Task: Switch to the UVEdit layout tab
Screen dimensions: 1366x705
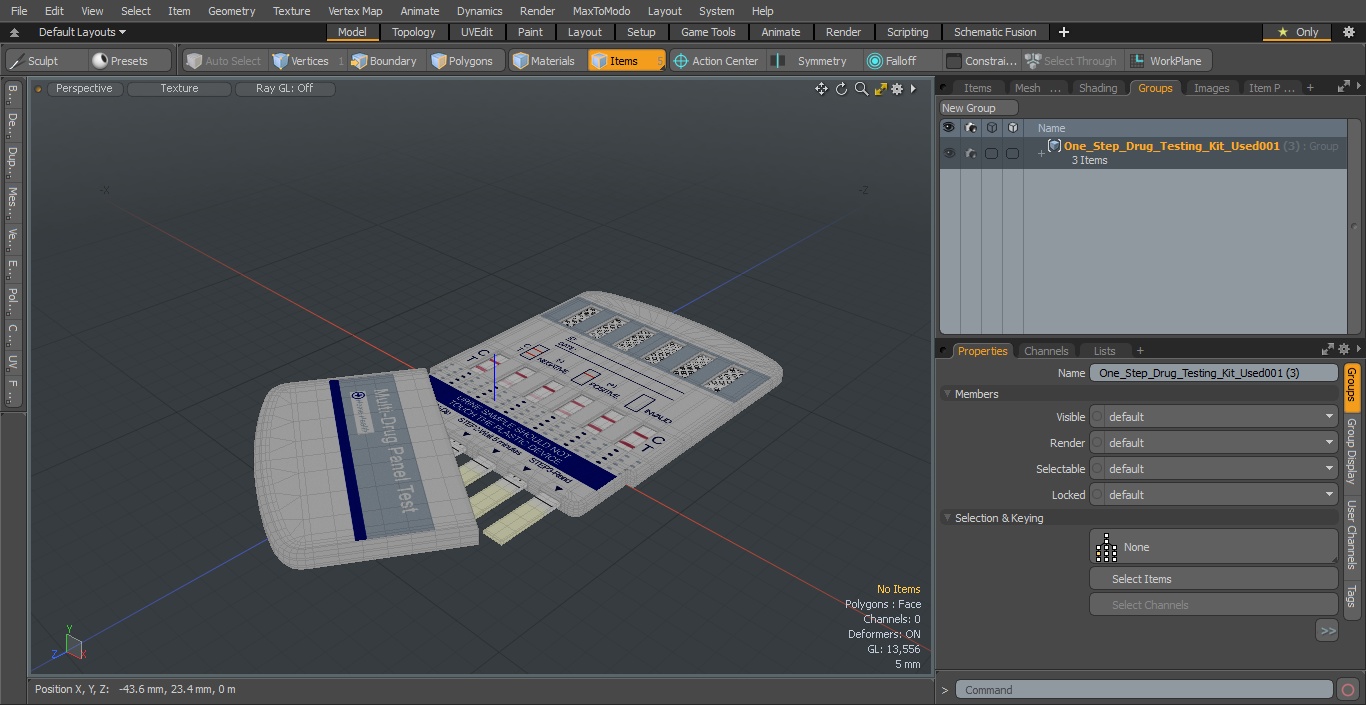Action: (x=476, y=32)
